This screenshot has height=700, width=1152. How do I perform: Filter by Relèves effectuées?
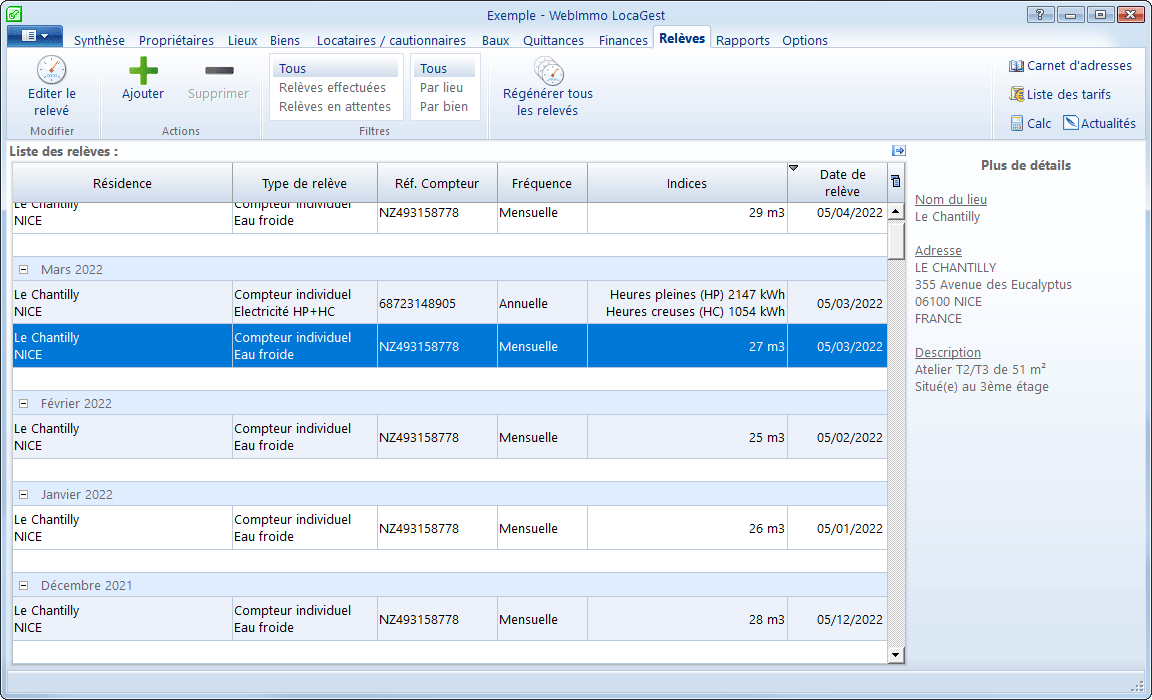(x=332, y=88)
